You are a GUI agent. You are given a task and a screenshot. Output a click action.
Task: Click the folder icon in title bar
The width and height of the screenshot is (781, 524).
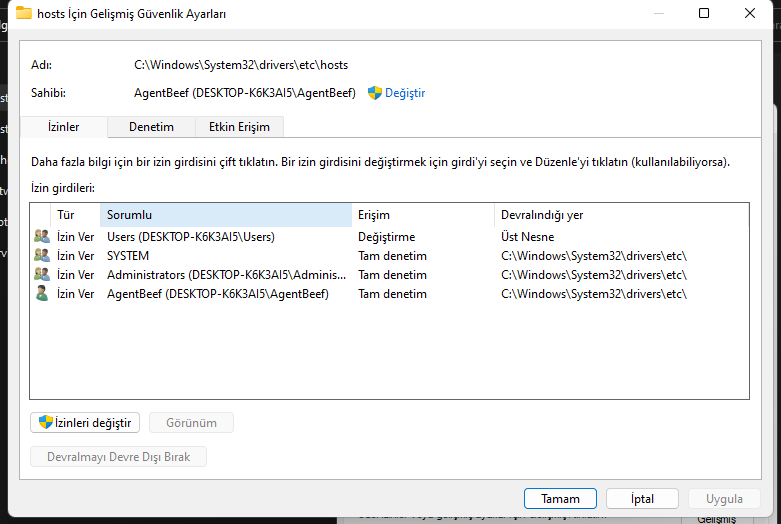coord(23,13)
